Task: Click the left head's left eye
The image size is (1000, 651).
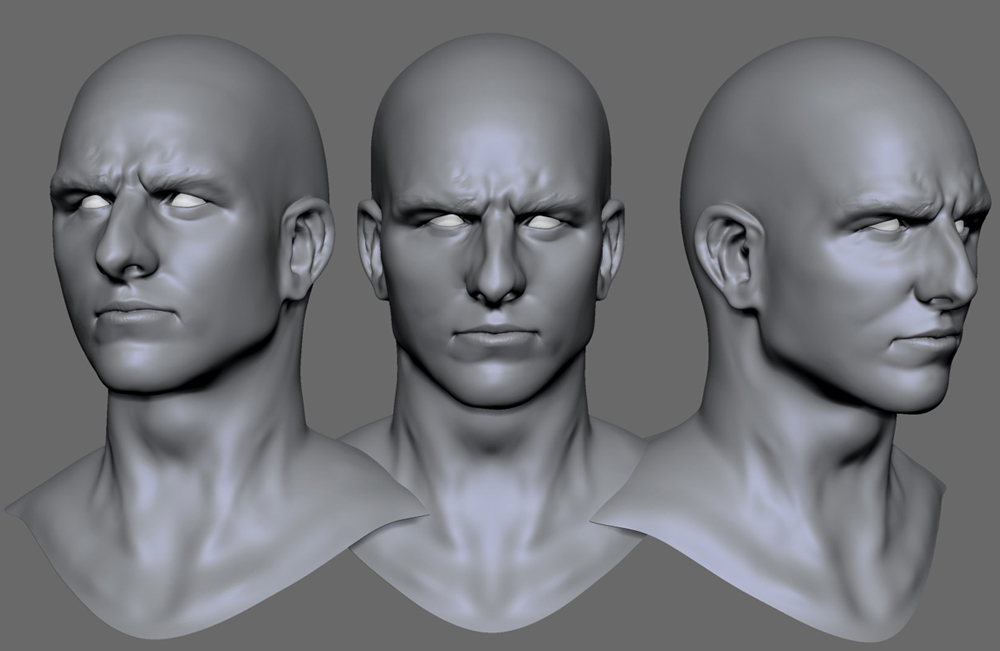Action: [95, 200]
